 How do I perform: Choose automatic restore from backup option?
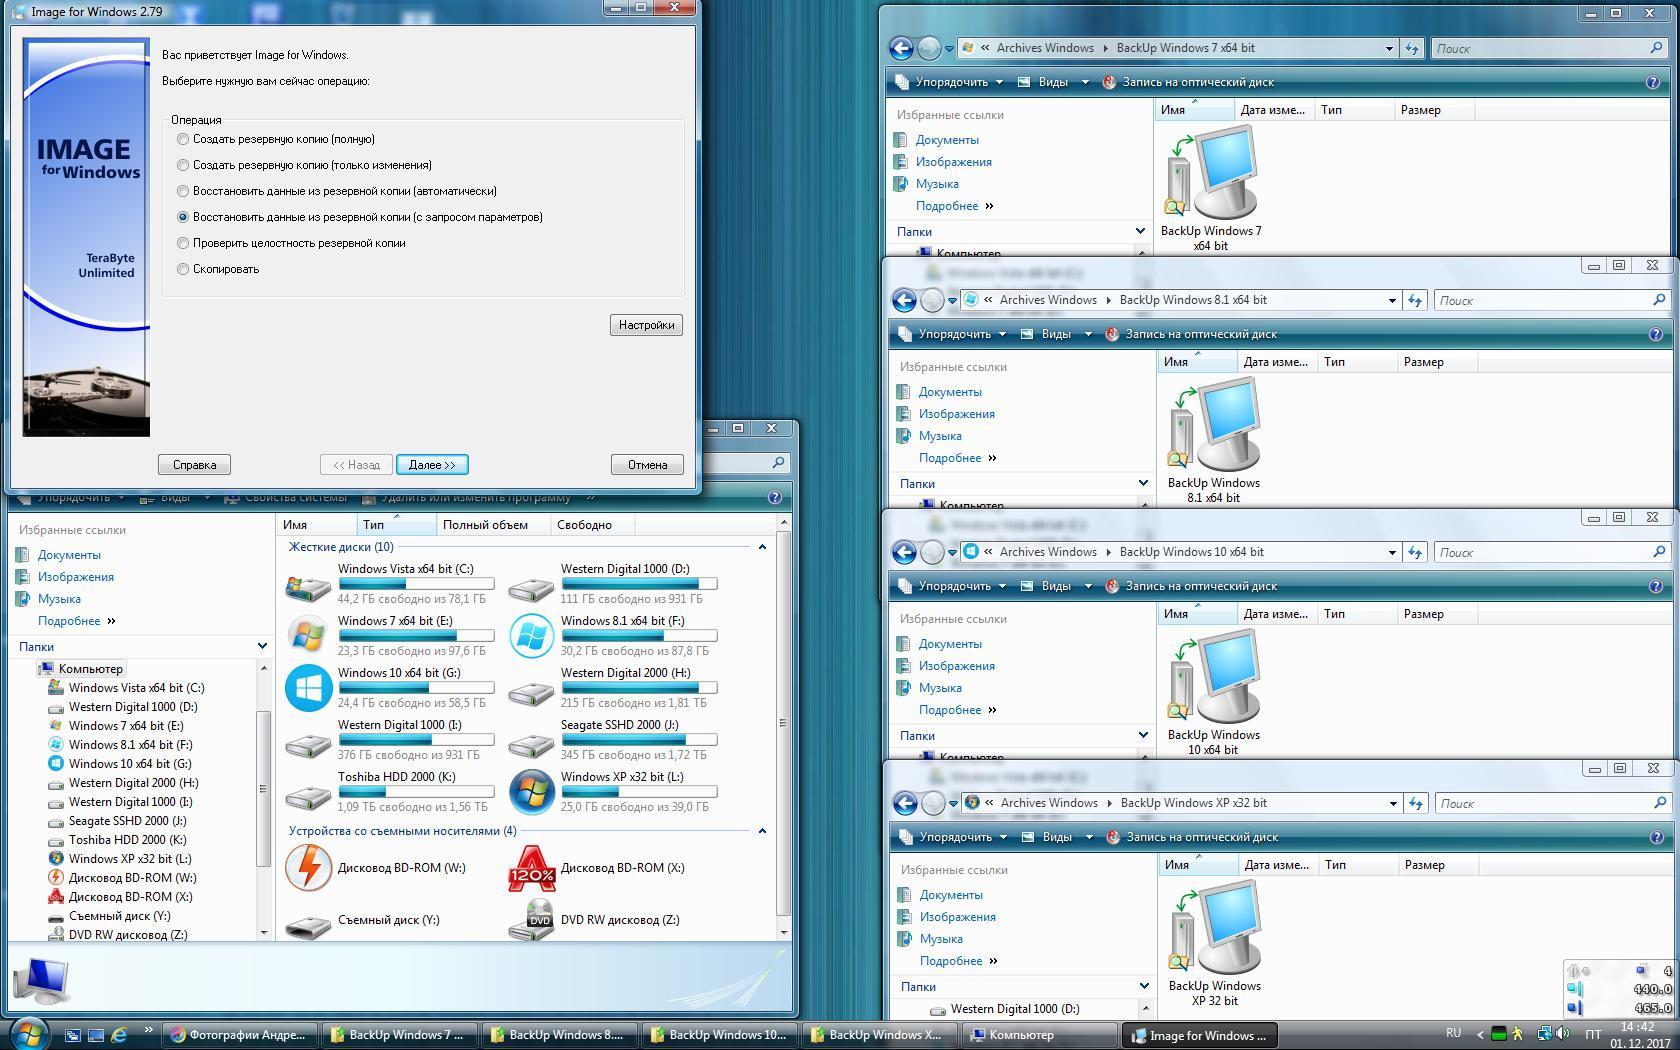click(x=183, y=191)
